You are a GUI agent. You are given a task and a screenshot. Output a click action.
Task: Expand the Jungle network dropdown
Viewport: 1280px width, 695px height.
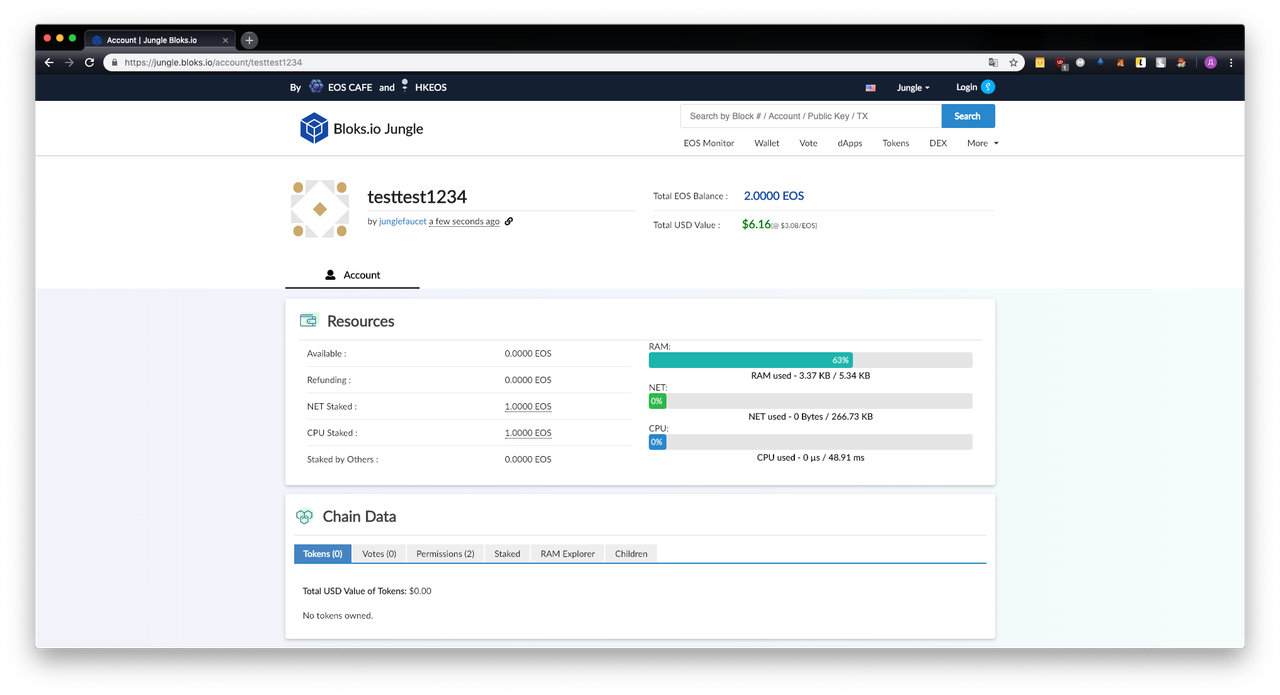913,88
